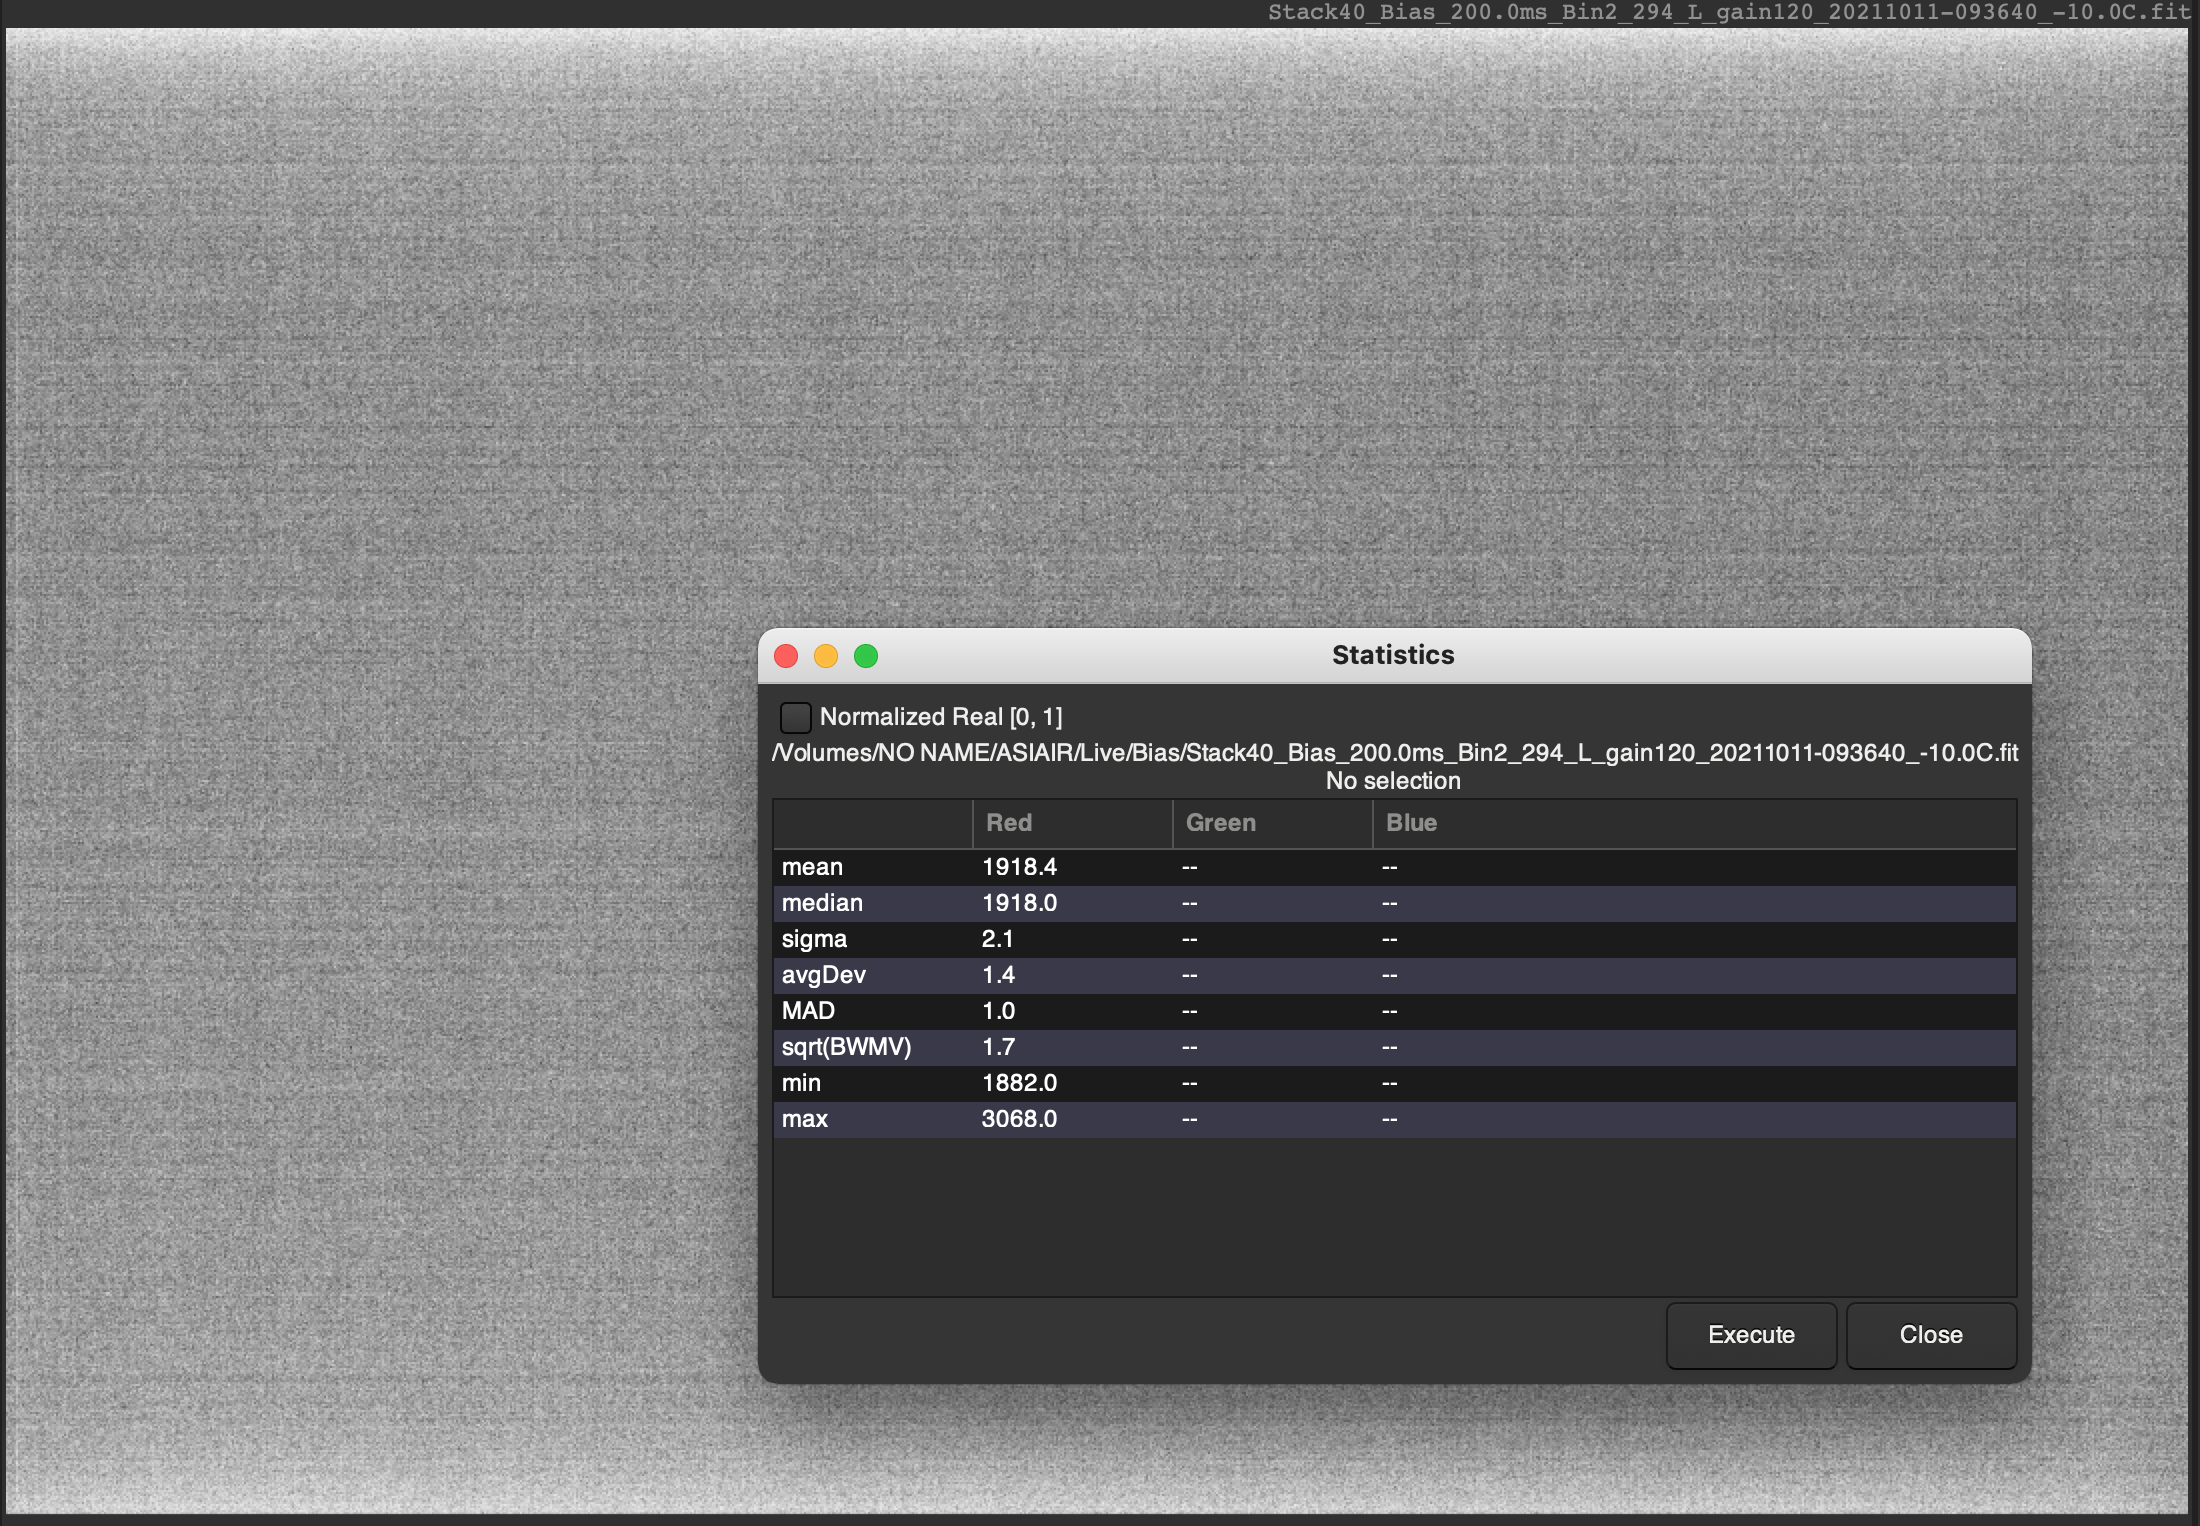Viewport: 2200px width, 1526px height.
Task: Zoom Statistics window with green button
Action: 866,656
